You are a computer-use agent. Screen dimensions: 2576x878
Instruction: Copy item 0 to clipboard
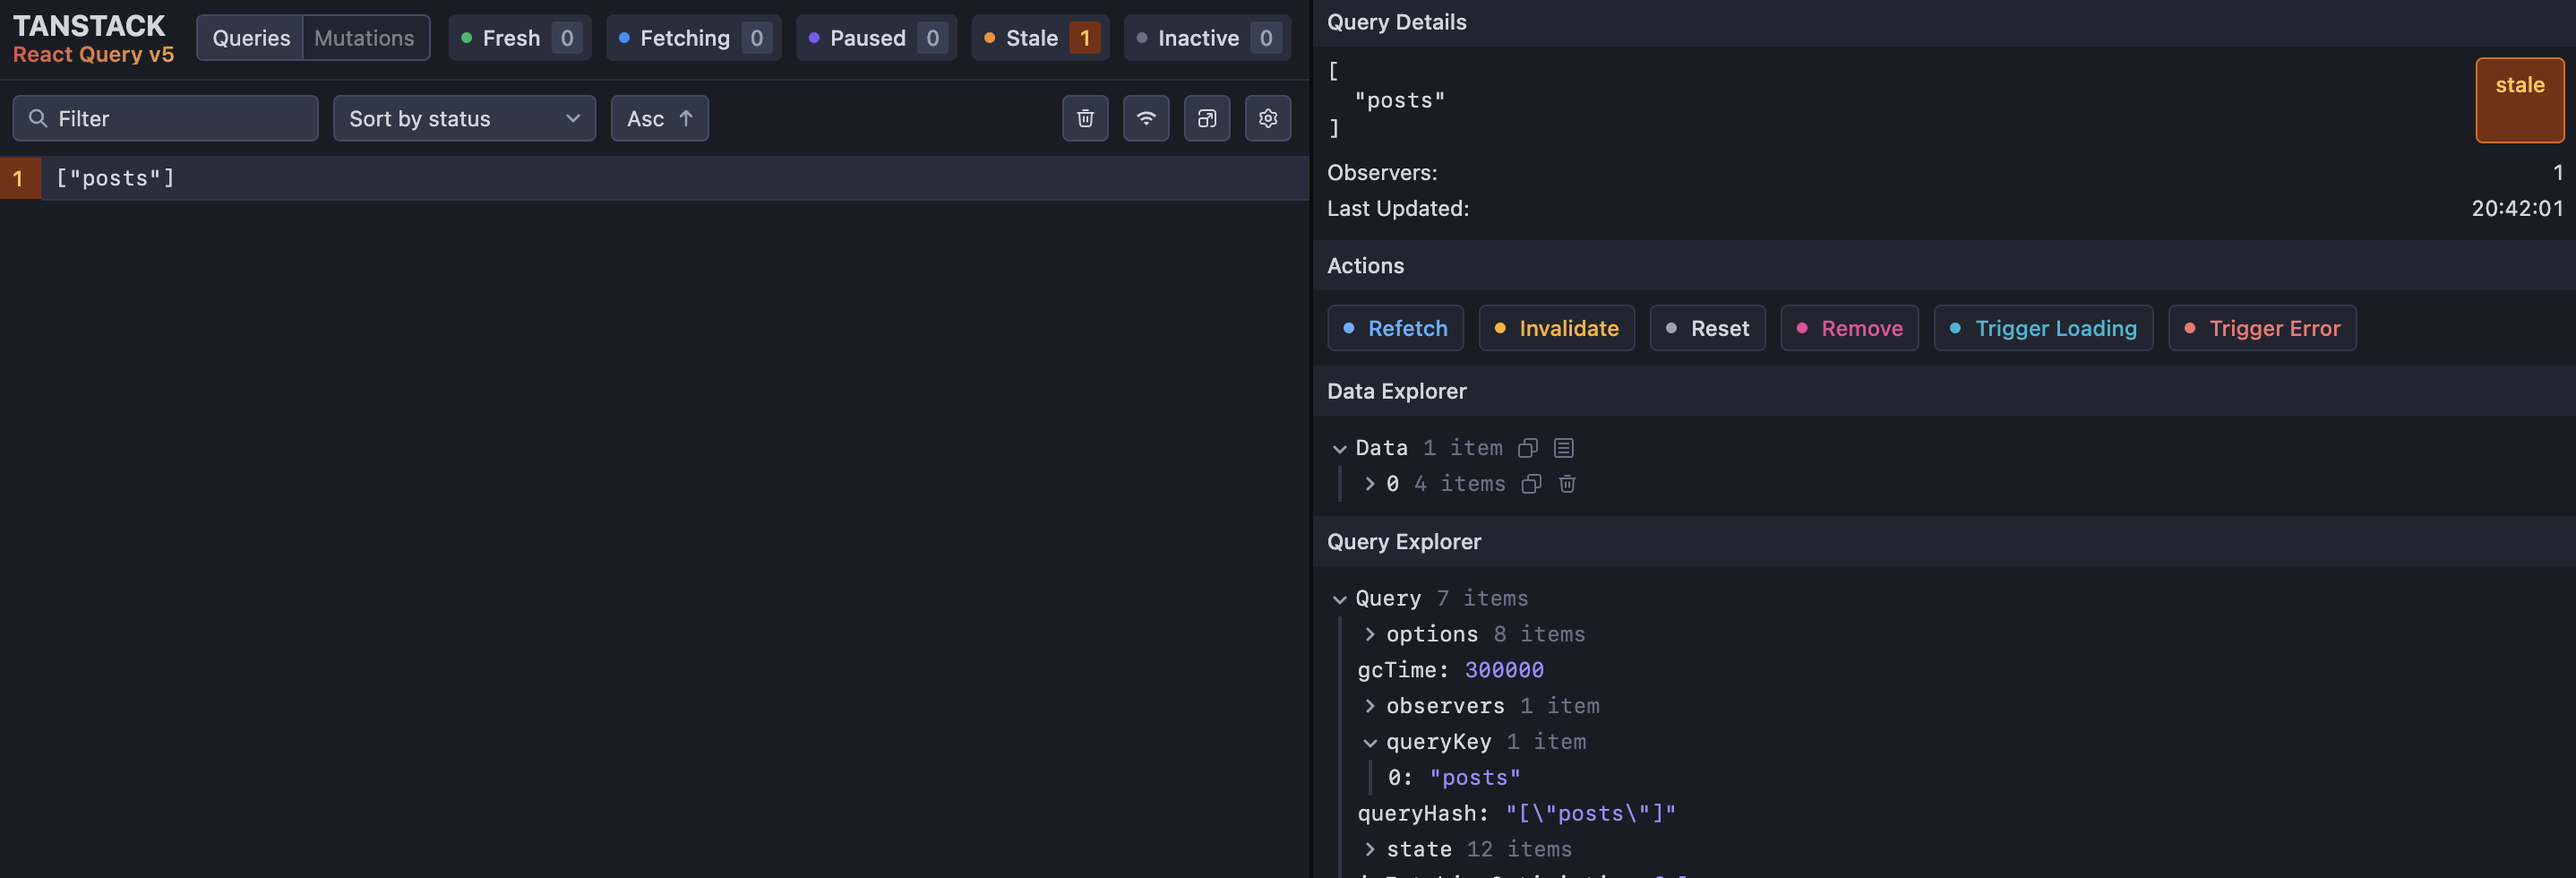(x=1531, y=484)
